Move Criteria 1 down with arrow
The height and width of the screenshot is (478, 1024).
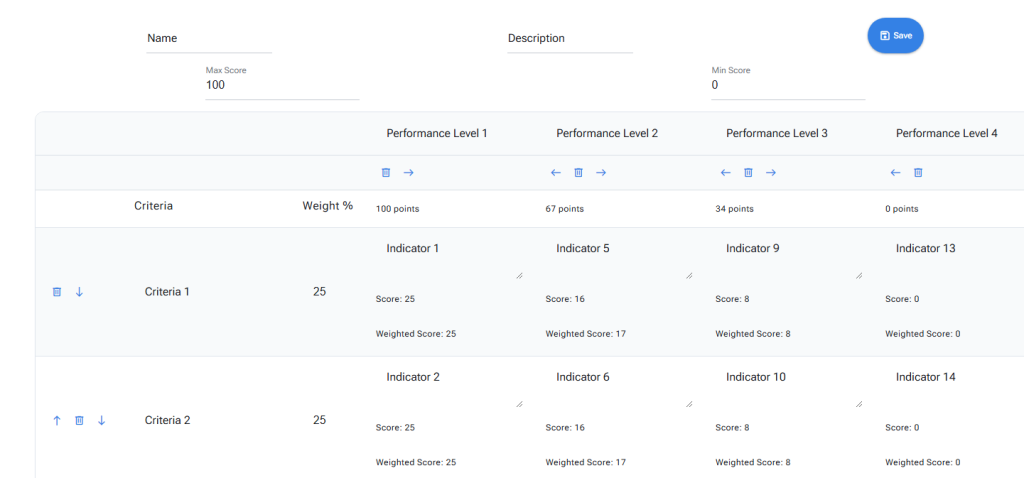(79, 292)
